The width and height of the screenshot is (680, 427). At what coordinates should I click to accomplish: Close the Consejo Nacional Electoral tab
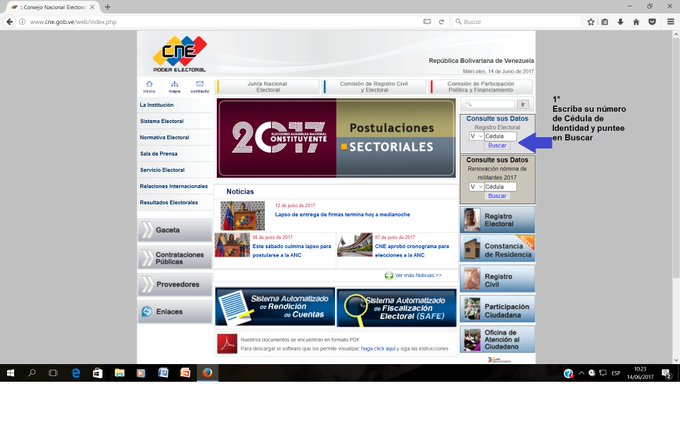click(92, 7)
